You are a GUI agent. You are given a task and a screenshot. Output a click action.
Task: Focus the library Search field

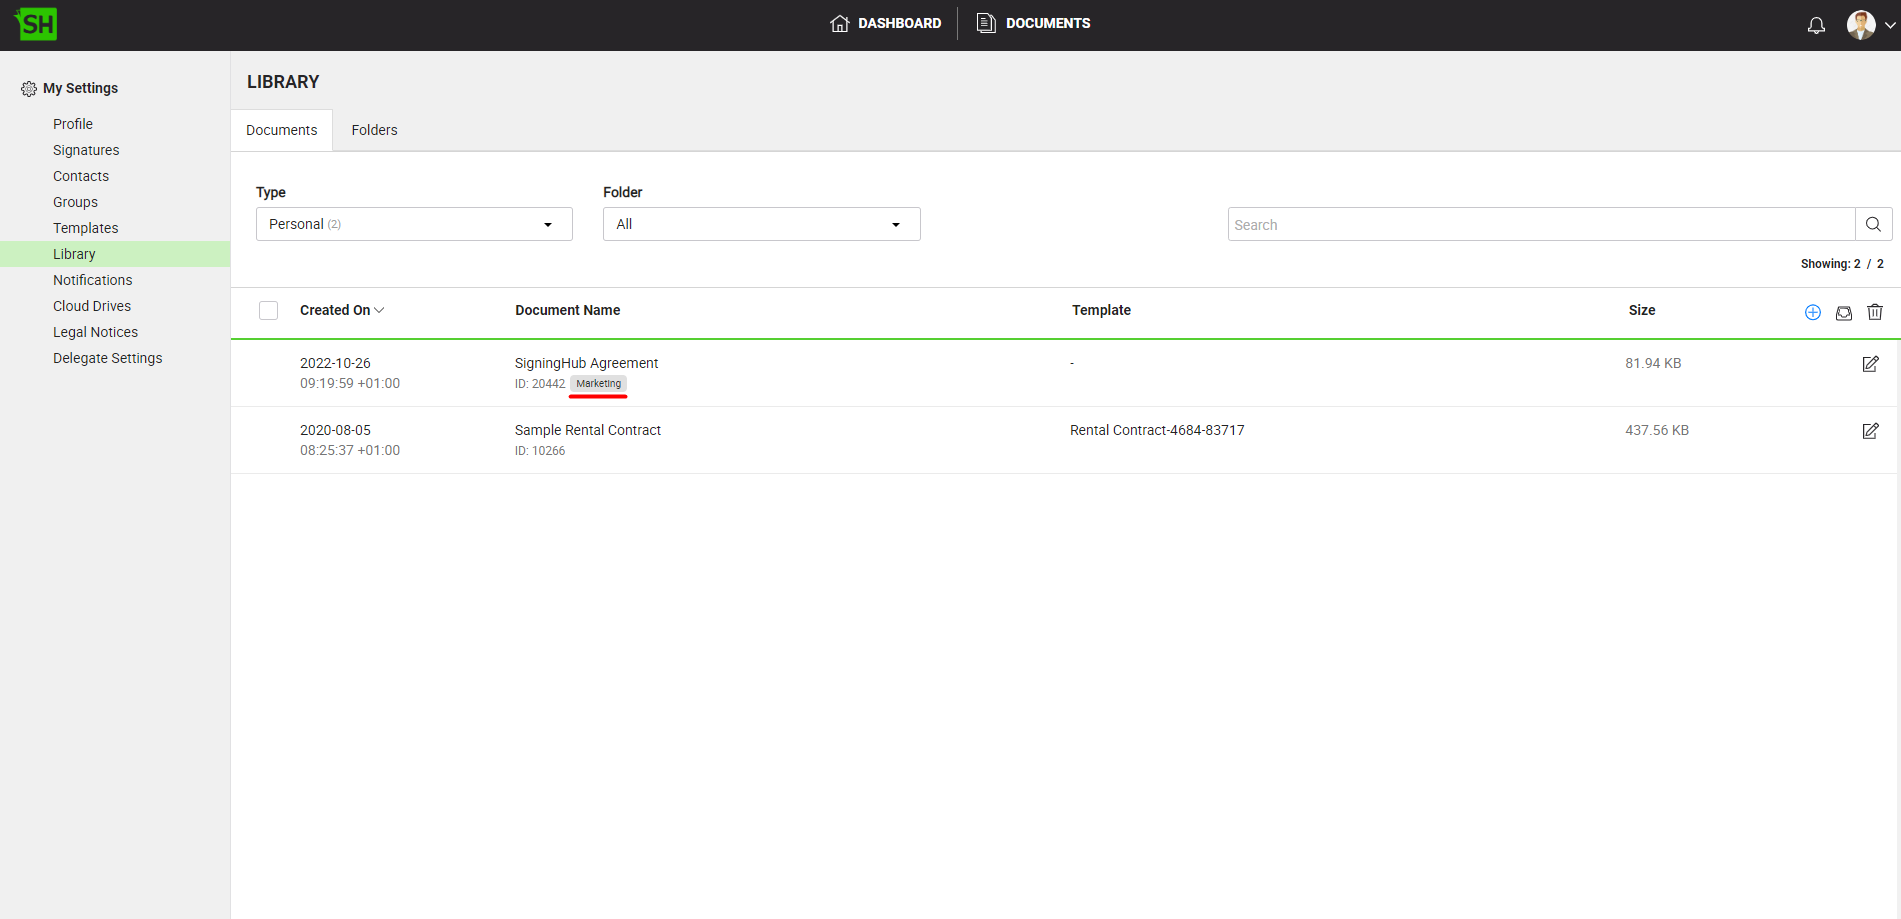click(x=1540, y=224)
